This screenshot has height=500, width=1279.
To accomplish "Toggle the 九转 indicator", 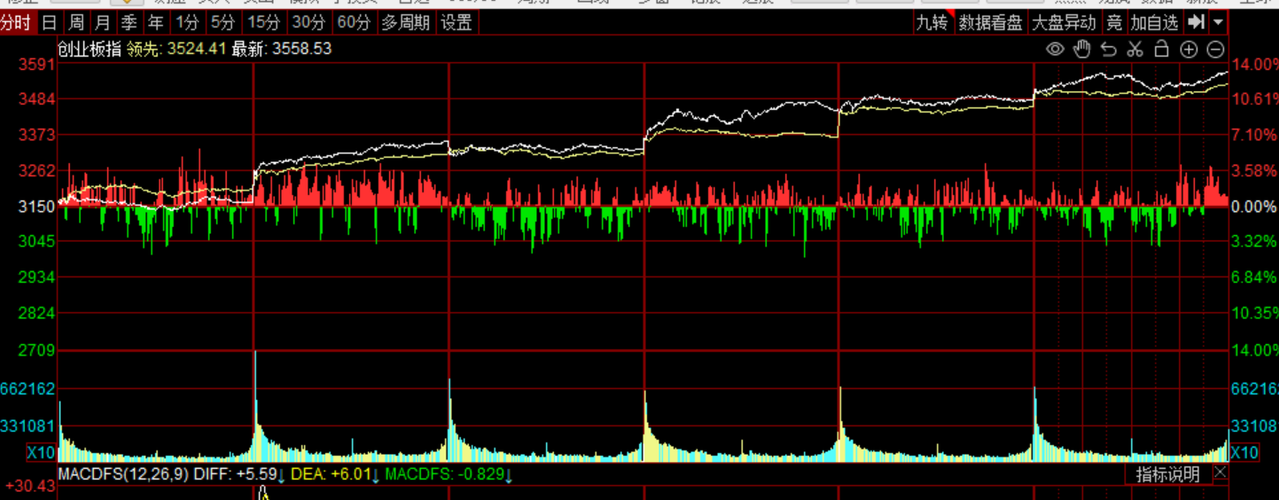I will click(932, 22).
